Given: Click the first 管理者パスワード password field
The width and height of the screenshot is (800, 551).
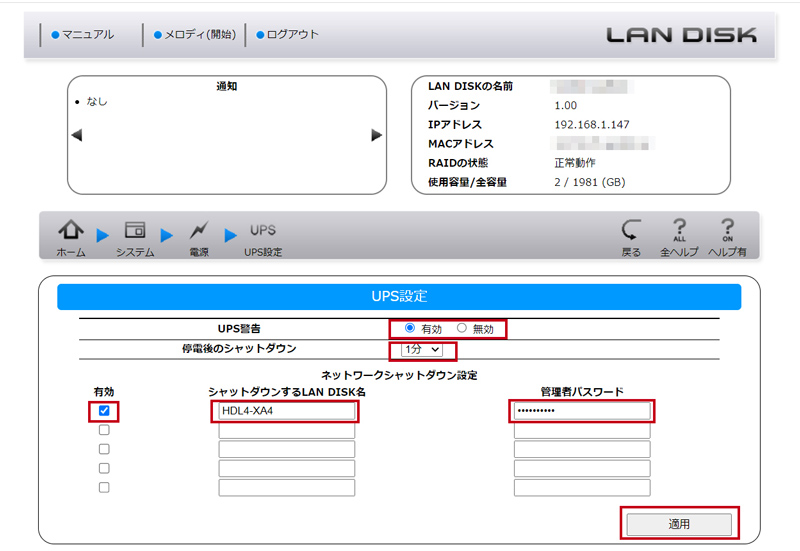Looking at the screenshot, I should (582, 411).
